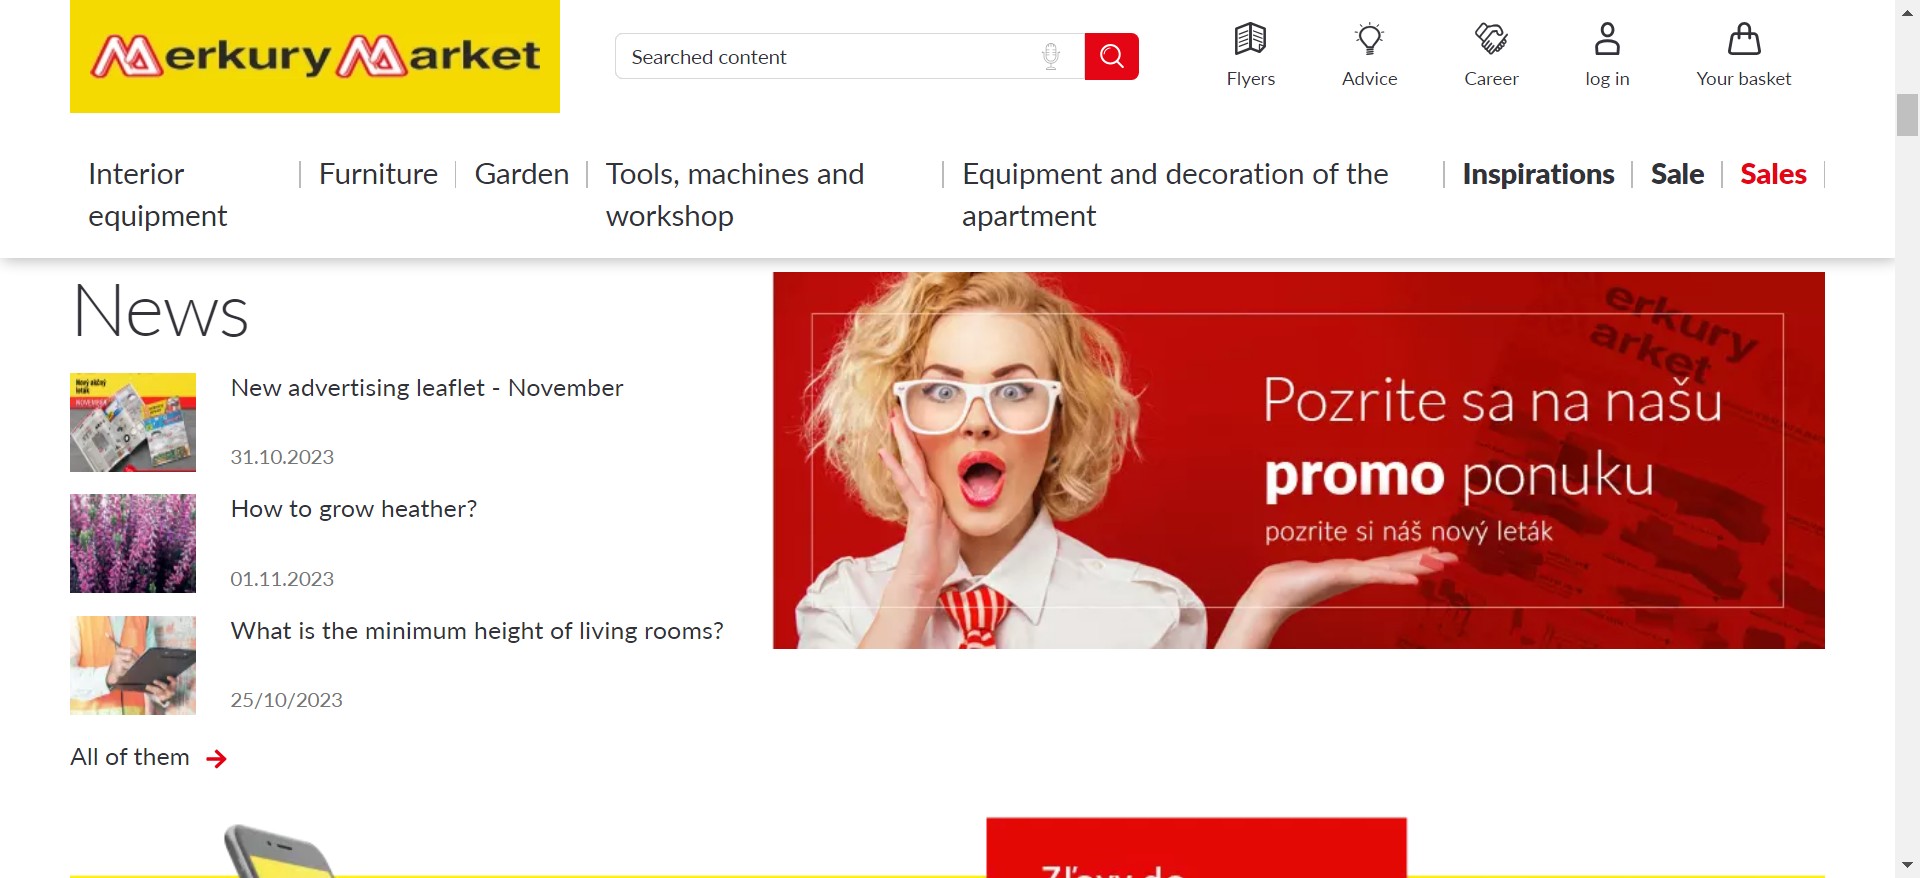Open 'New advertising leaflet - November' news
Viewport: 1920px width, 878px height.
pos(427,388)
